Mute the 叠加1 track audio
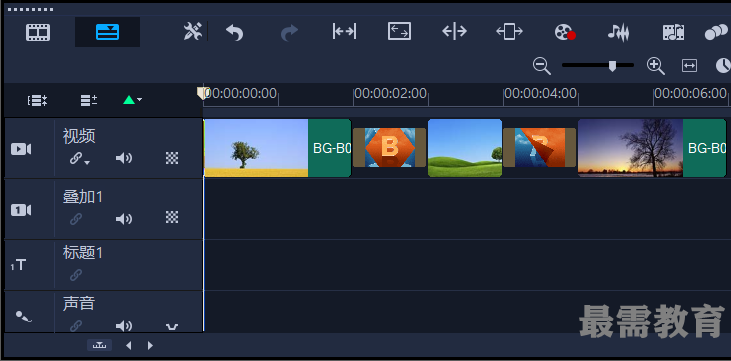Viewport: 731px width, 361px height. pos(124,219)
